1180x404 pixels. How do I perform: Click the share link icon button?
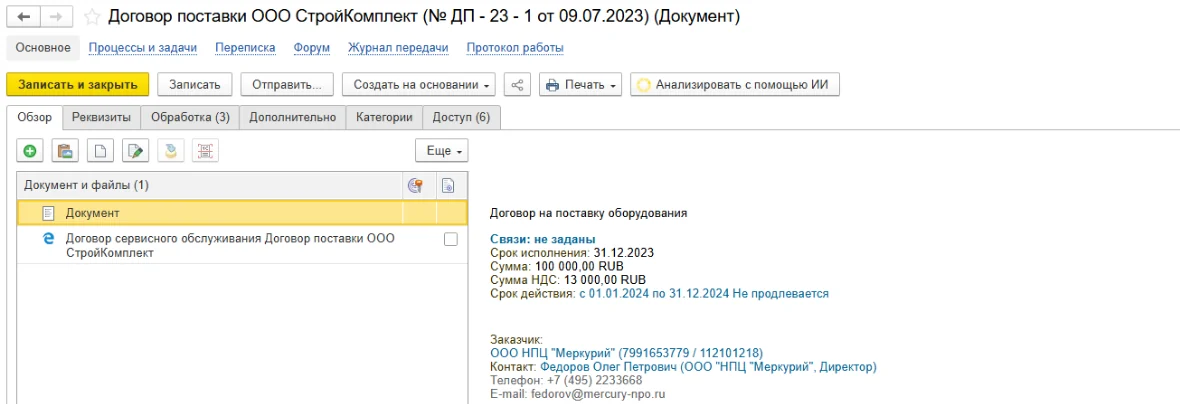(517, 85)
